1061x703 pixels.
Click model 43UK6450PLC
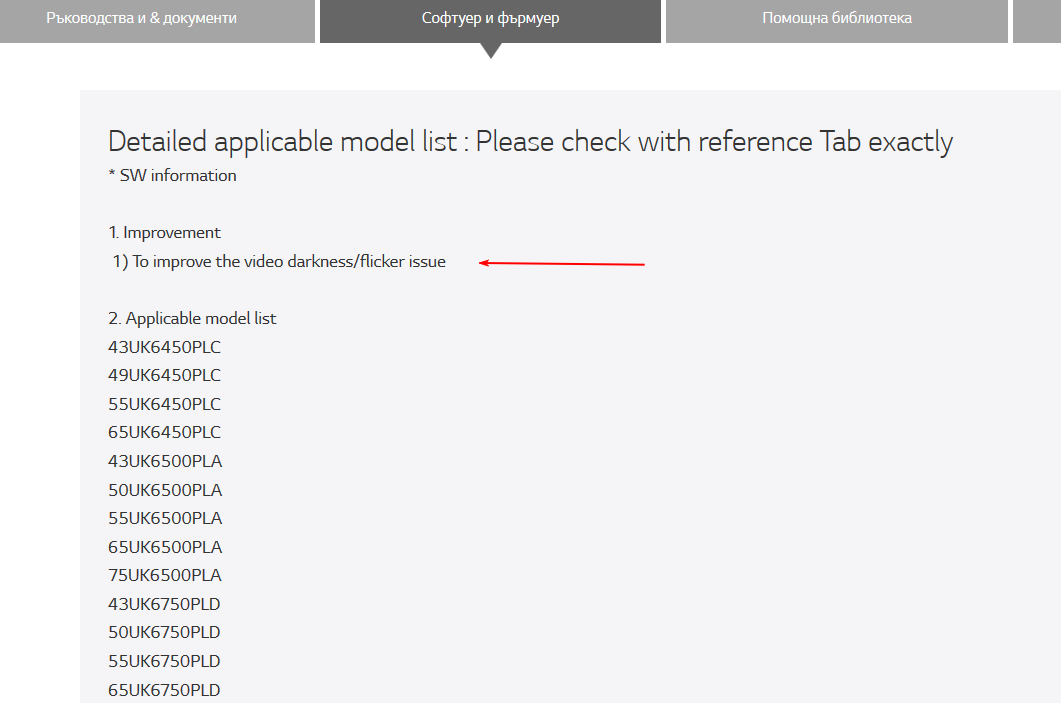pyautogui.click(x=164, y=347)
